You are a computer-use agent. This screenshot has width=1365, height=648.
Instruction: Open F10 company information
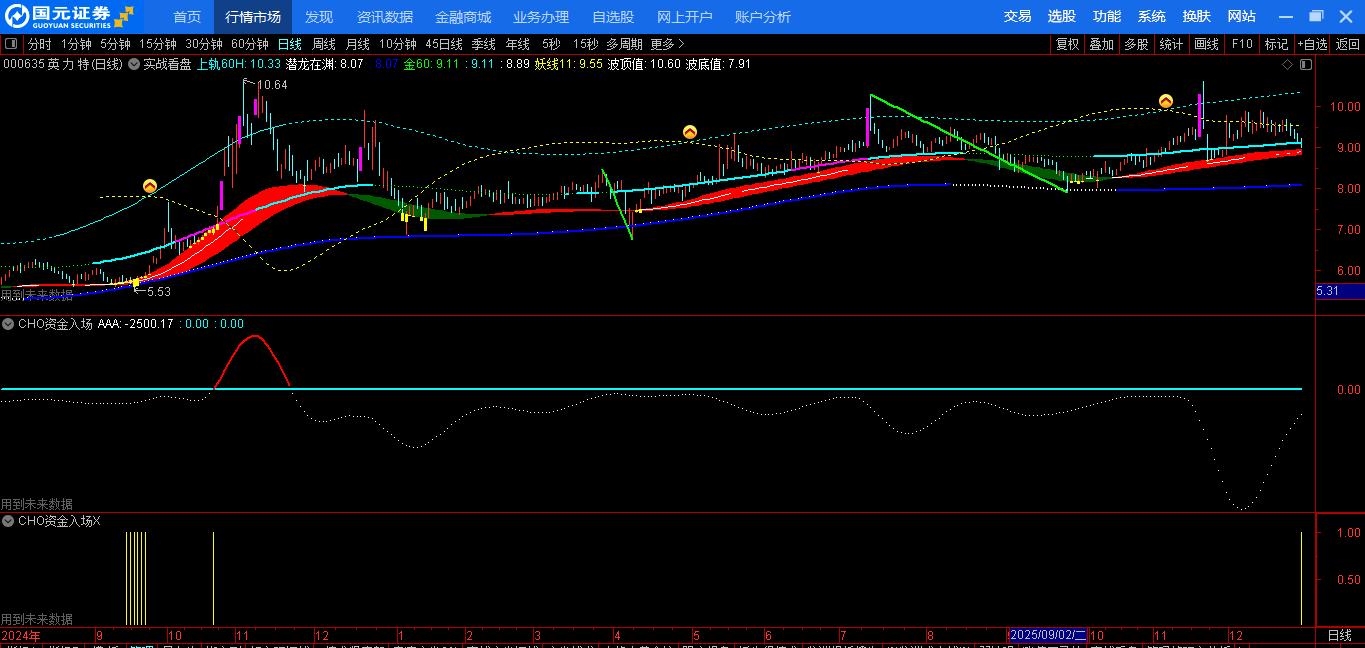tap(1242, 44)
